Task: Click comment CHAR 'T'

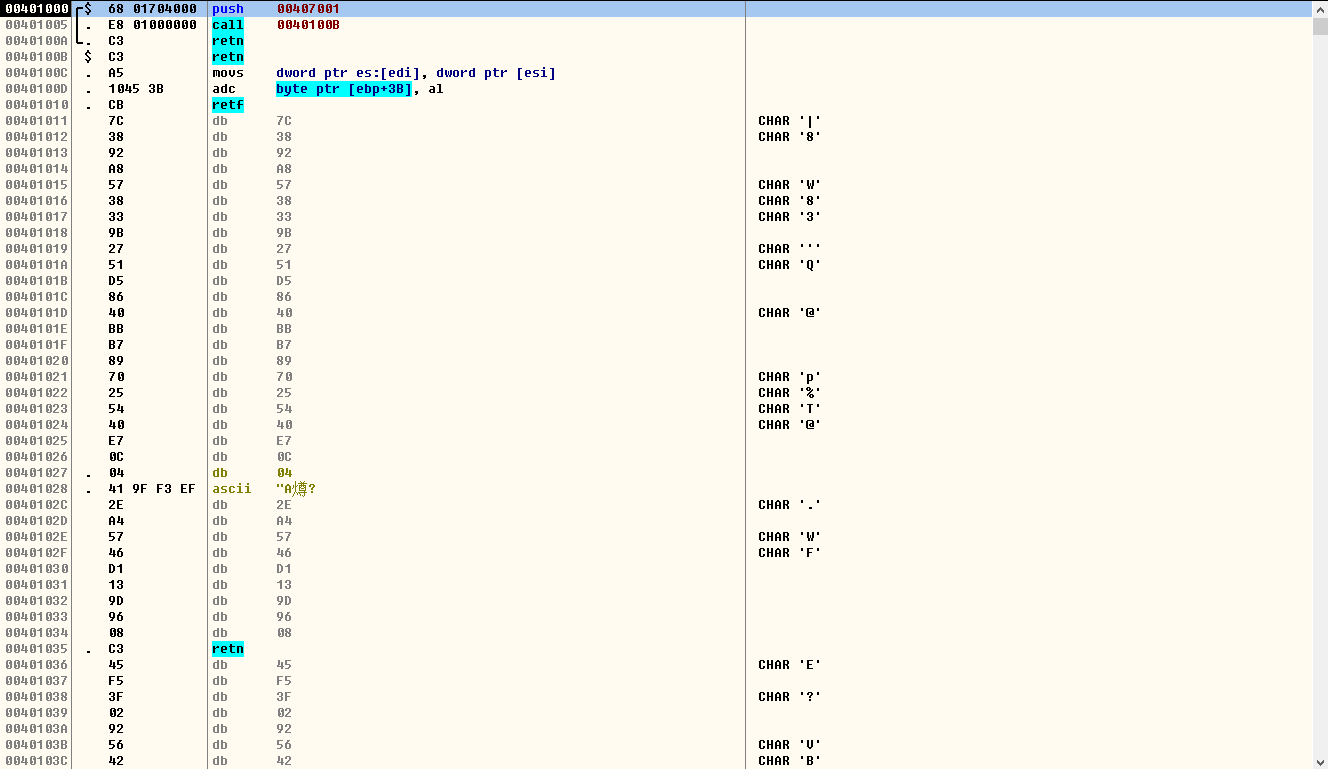Action: [789, 409]
